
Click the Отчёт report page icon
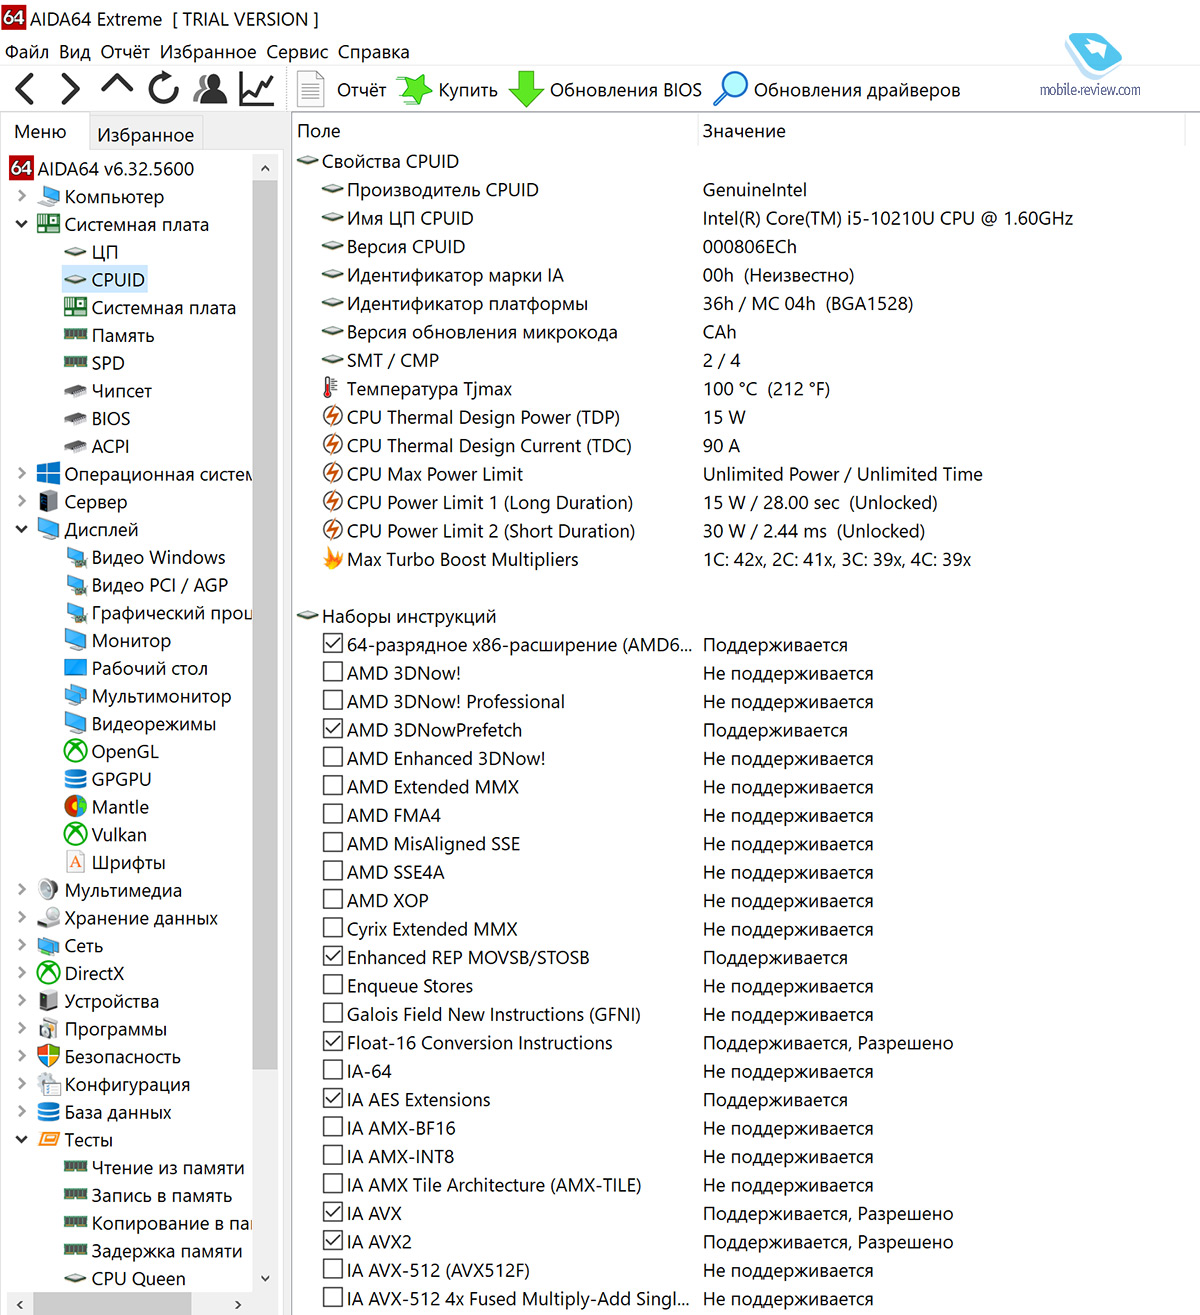(311, 89)
